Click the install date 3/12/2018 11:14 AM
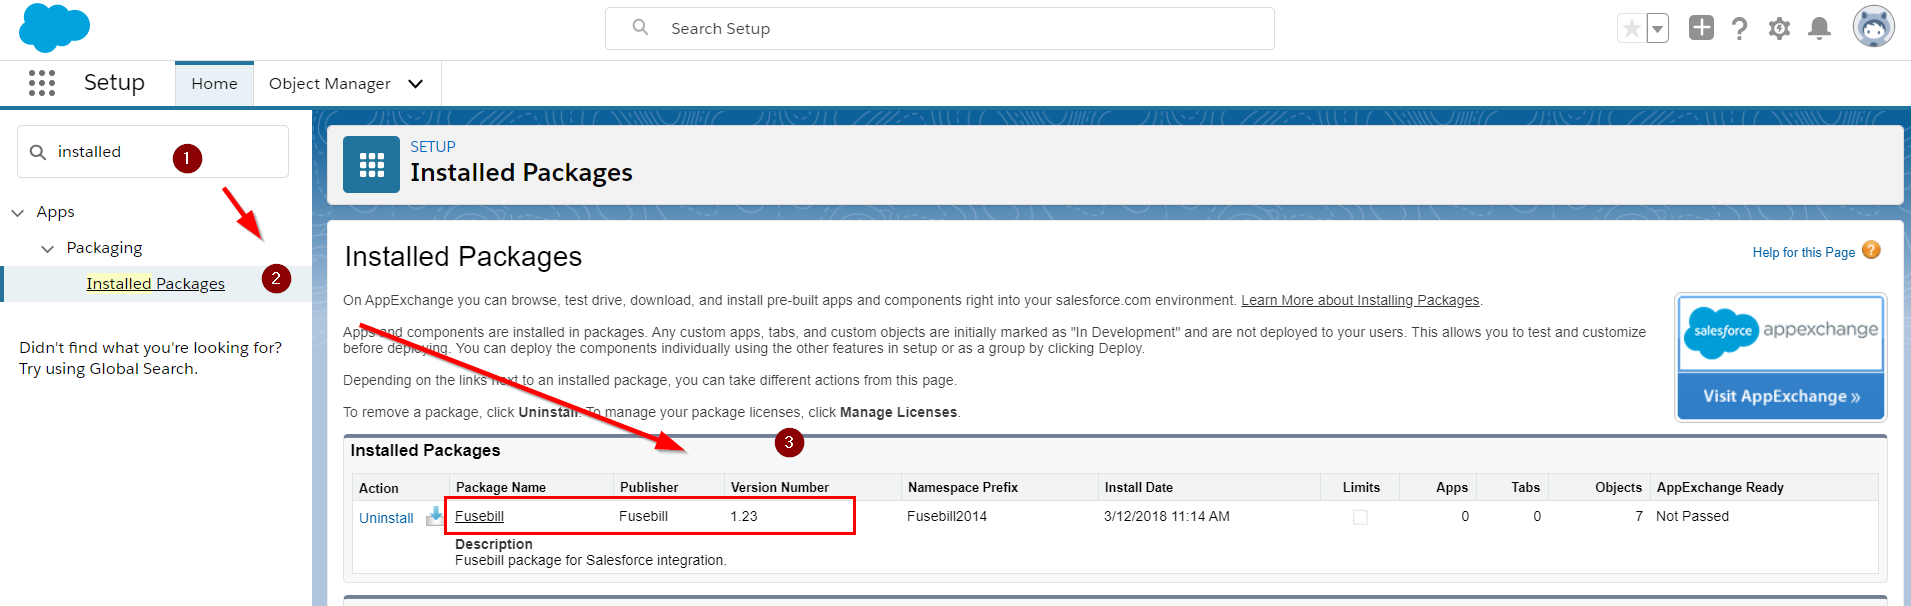The width and height of the screenshot is (1911, 606). [x=1167, y=516]
